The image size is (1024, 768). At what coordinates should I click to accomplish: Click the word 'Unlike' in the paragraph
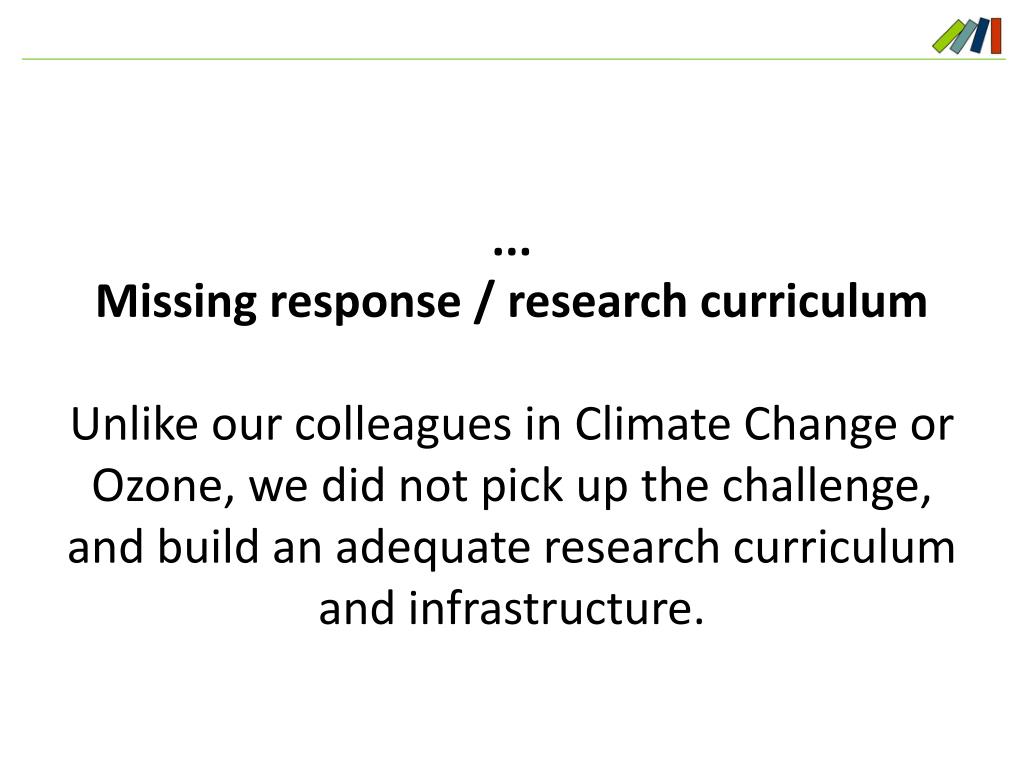tap(126, 426)
